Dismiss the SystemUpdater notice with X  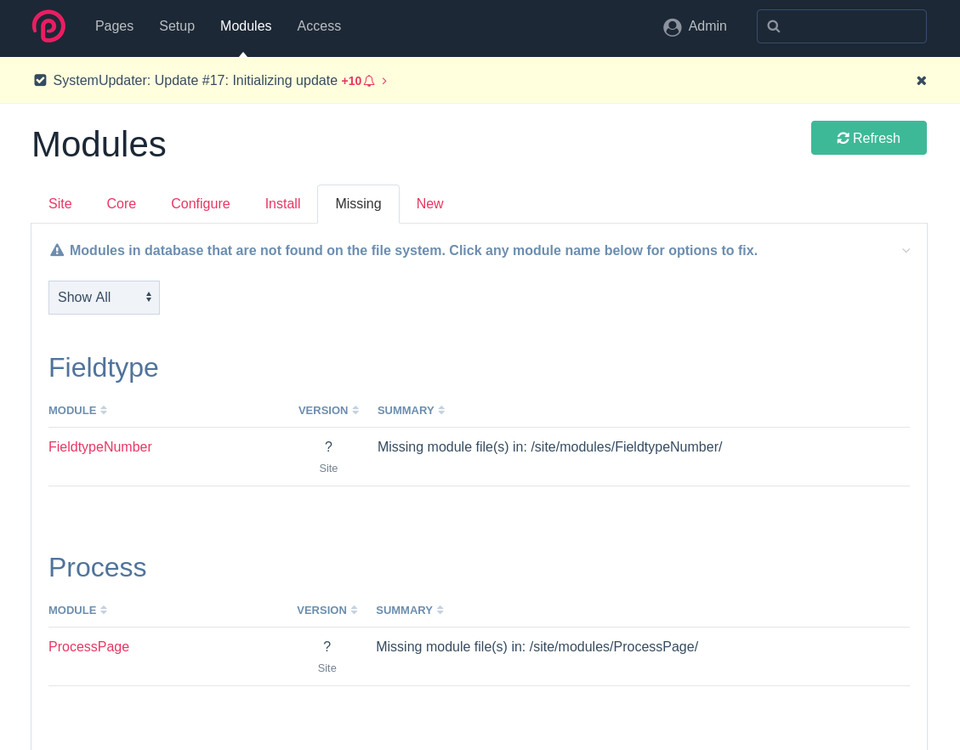pos(921,81)
